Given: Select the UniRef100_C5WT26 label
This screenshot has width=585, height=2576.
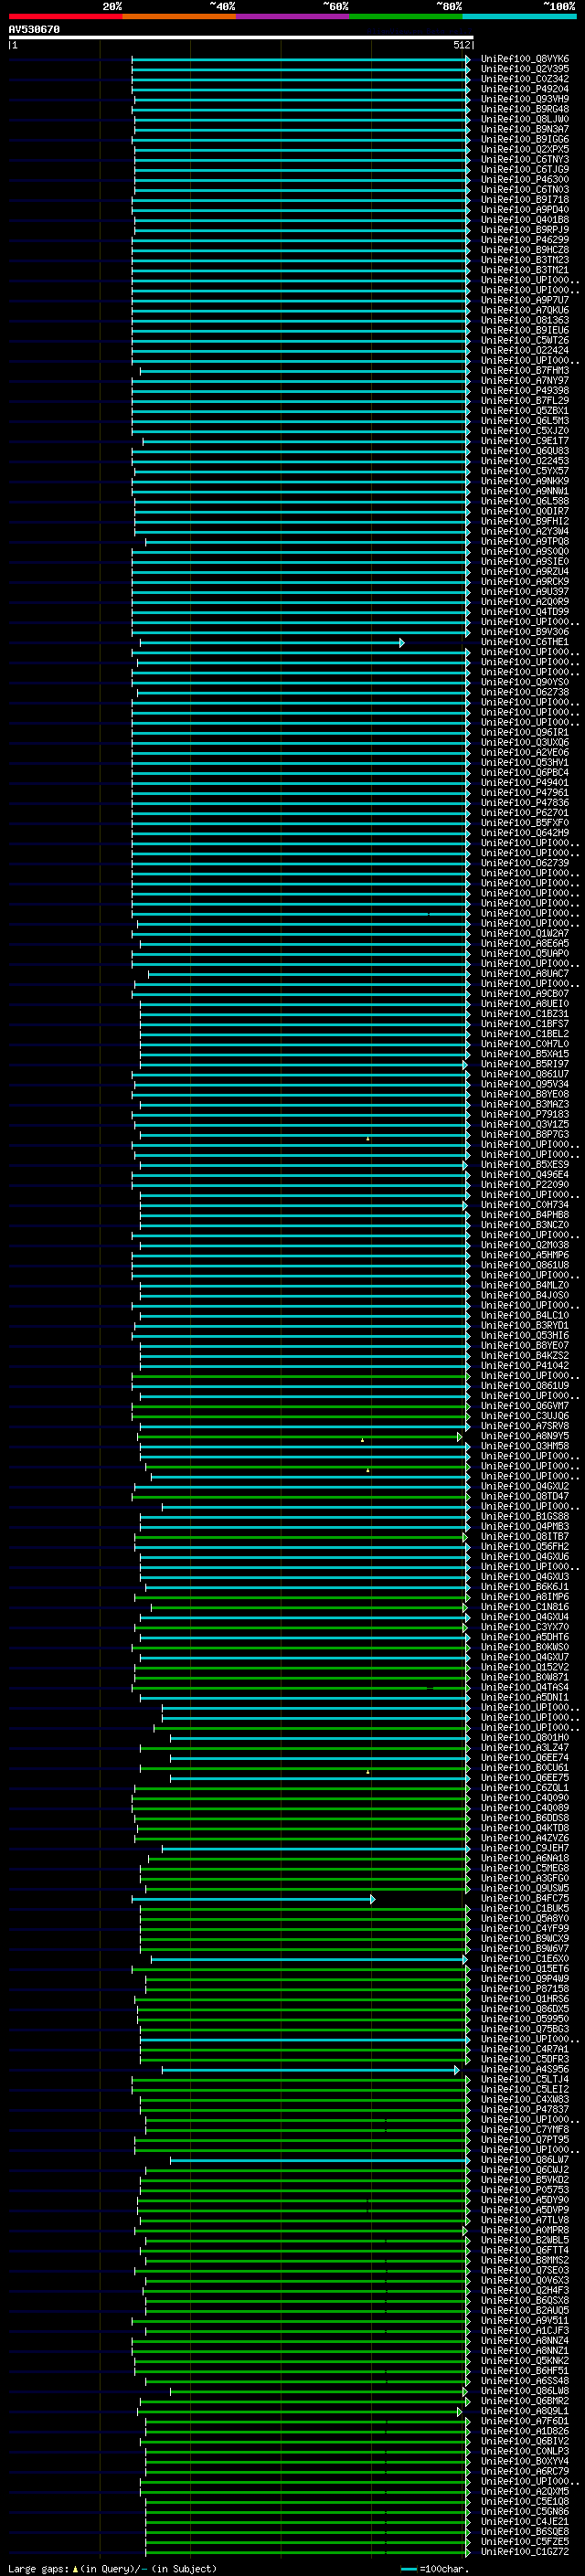Looking at the screenshot, I should point(525,340).
